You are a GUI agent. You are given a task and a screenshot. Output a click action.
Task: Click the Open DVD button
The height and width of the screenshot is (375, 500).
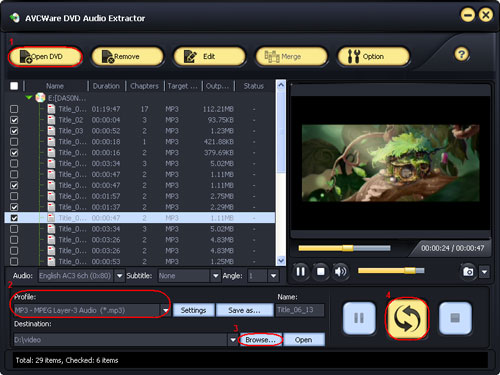point(45,56)
